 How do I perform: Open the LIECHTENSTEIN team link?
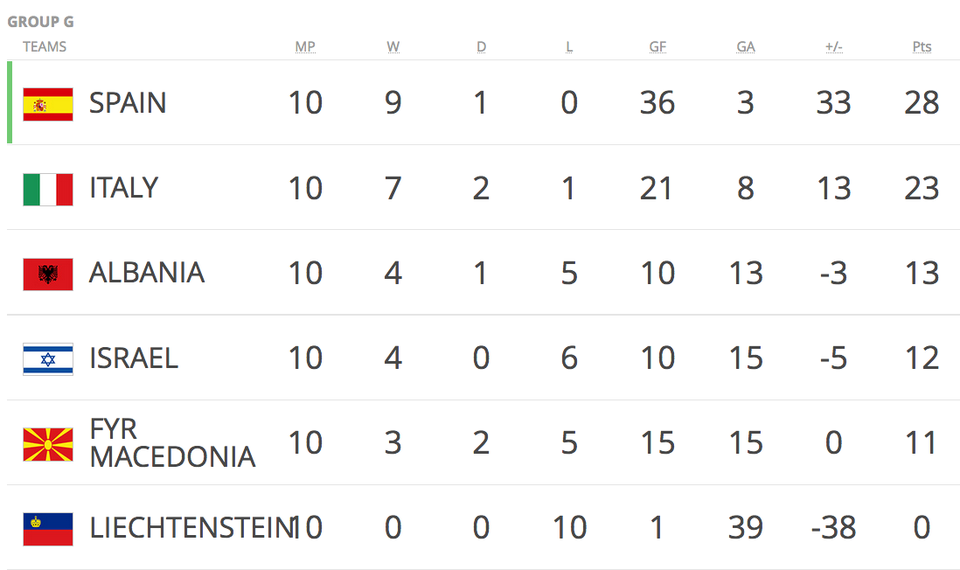coord(190,528)
